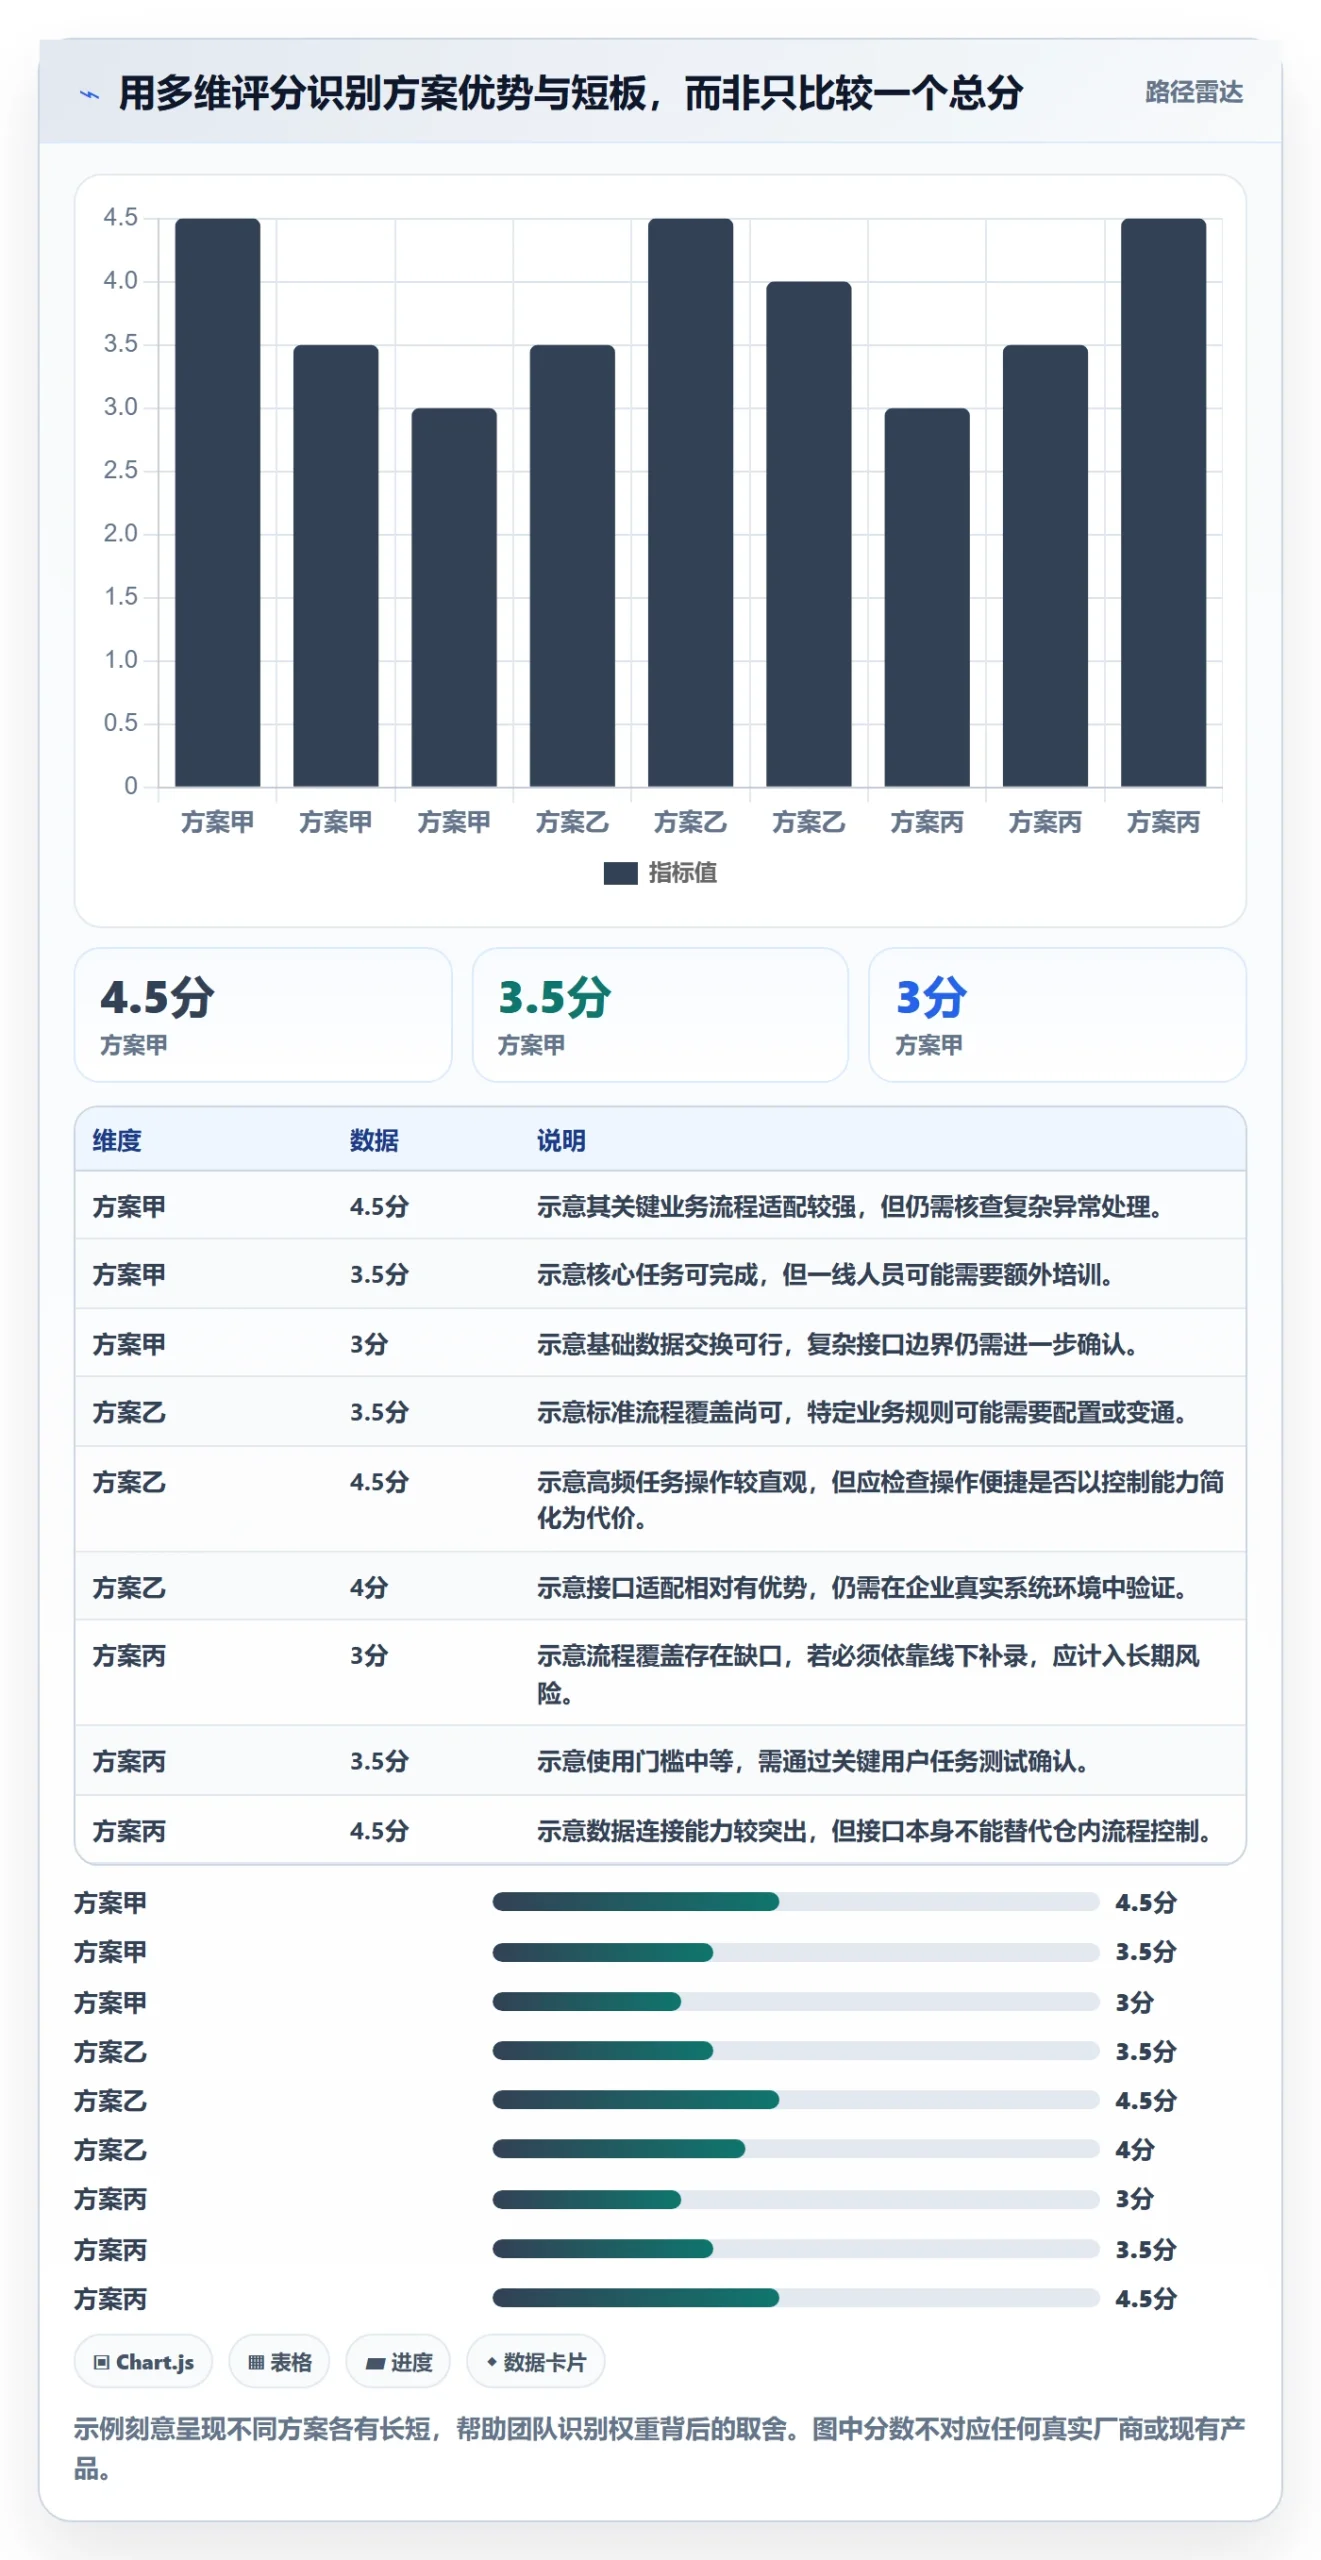
Task: Open the 3.5分 方案甲 data card
Action: tap(660, 1015)
